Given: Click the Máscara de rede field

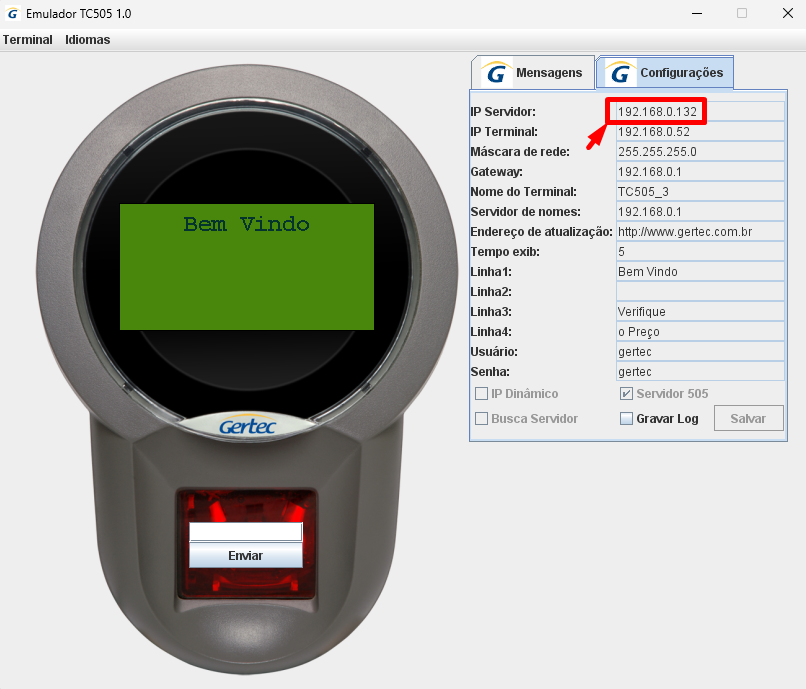Looking at the screenshot, I should [700, 152].
